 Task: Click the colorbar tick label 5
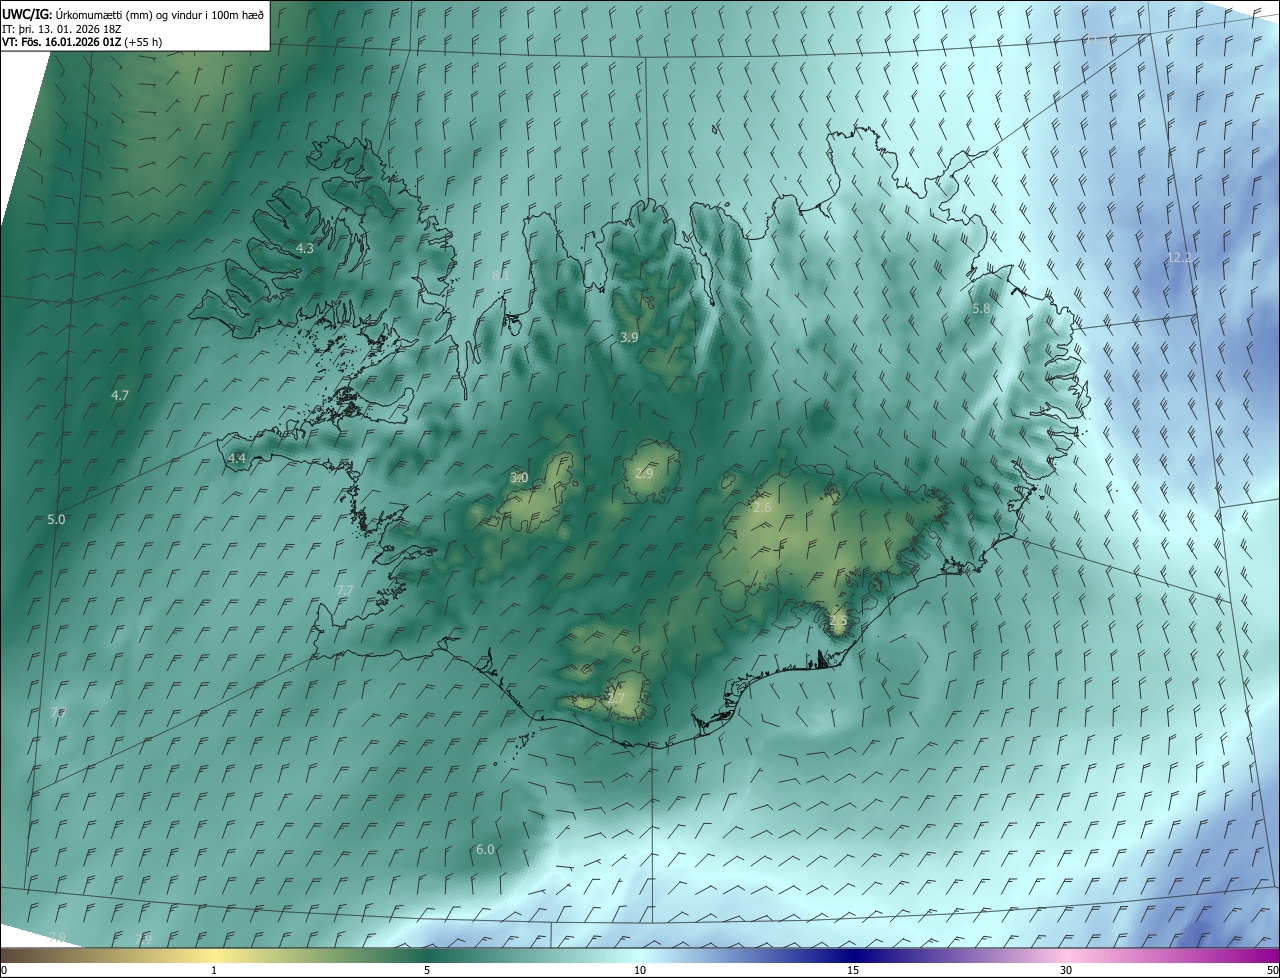(x=427, y=970)
